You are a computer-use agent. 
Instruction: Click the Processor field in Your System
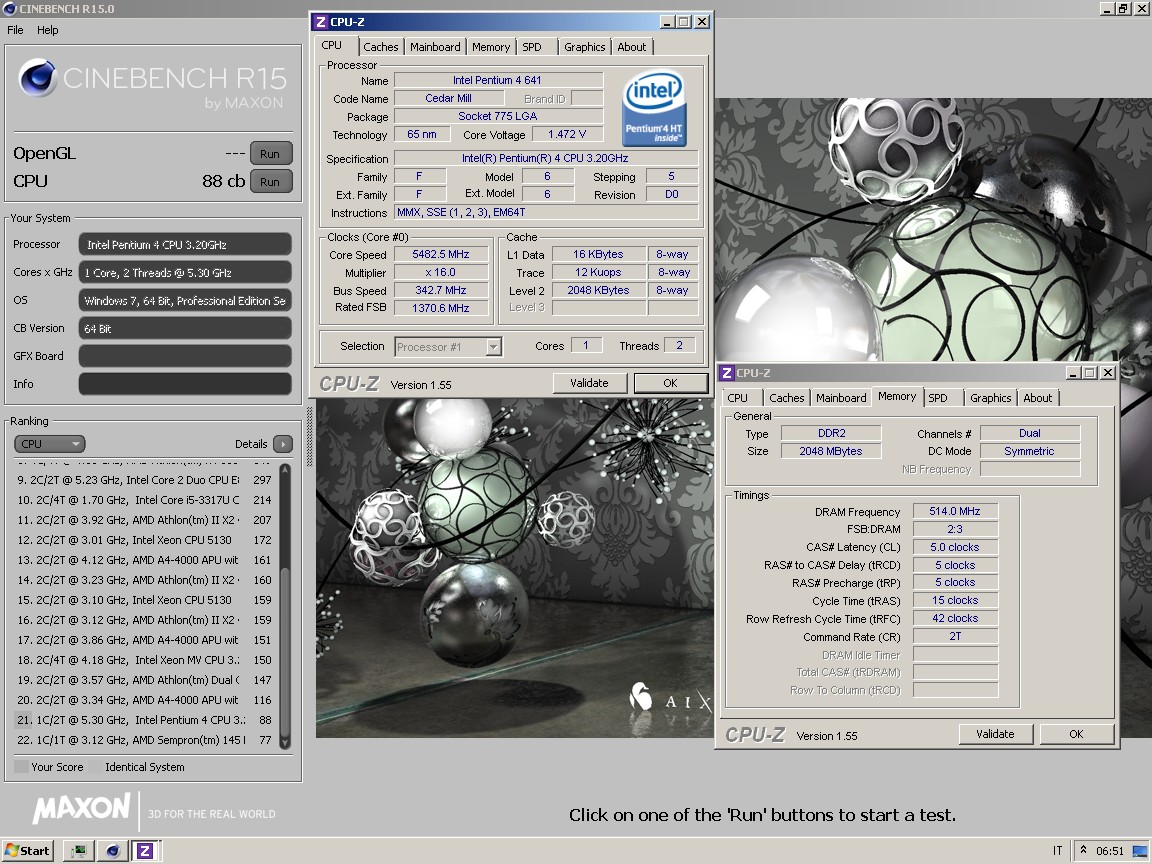[x=185, y=245]
